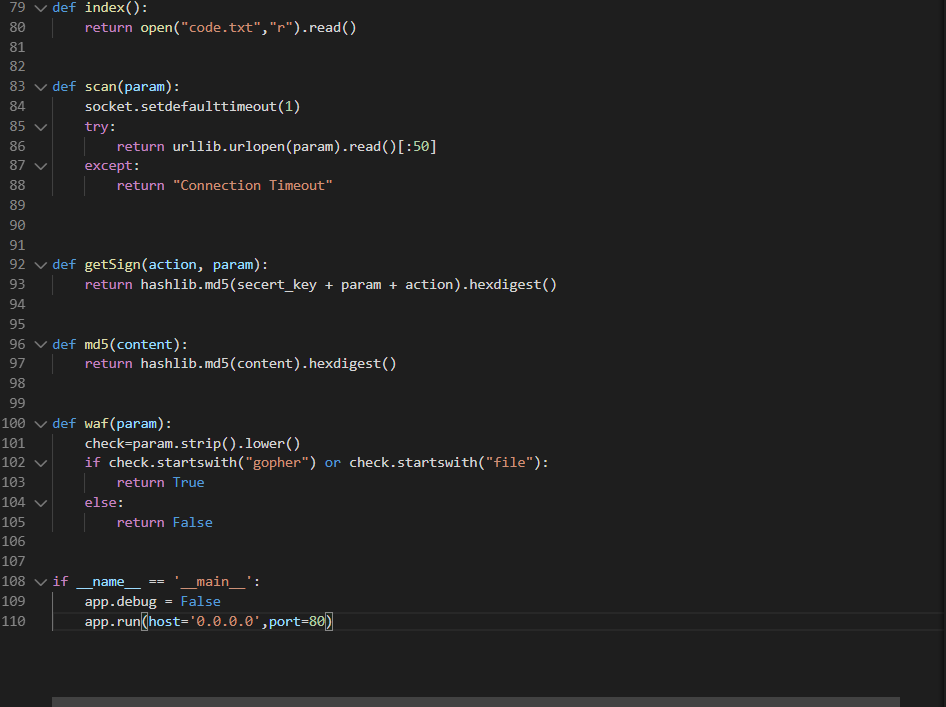Click the "Connection Timeout" string

253,186
